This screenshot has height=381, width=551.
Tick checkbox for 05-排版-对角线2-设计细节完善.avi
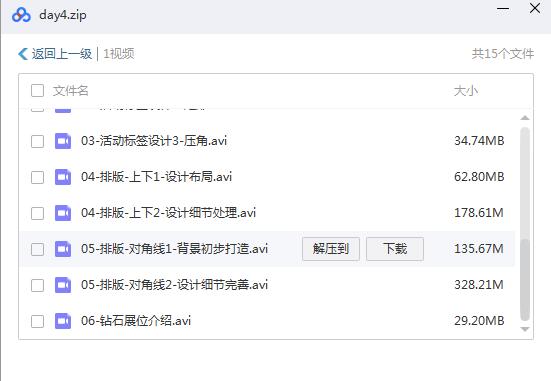click(37, 285)
